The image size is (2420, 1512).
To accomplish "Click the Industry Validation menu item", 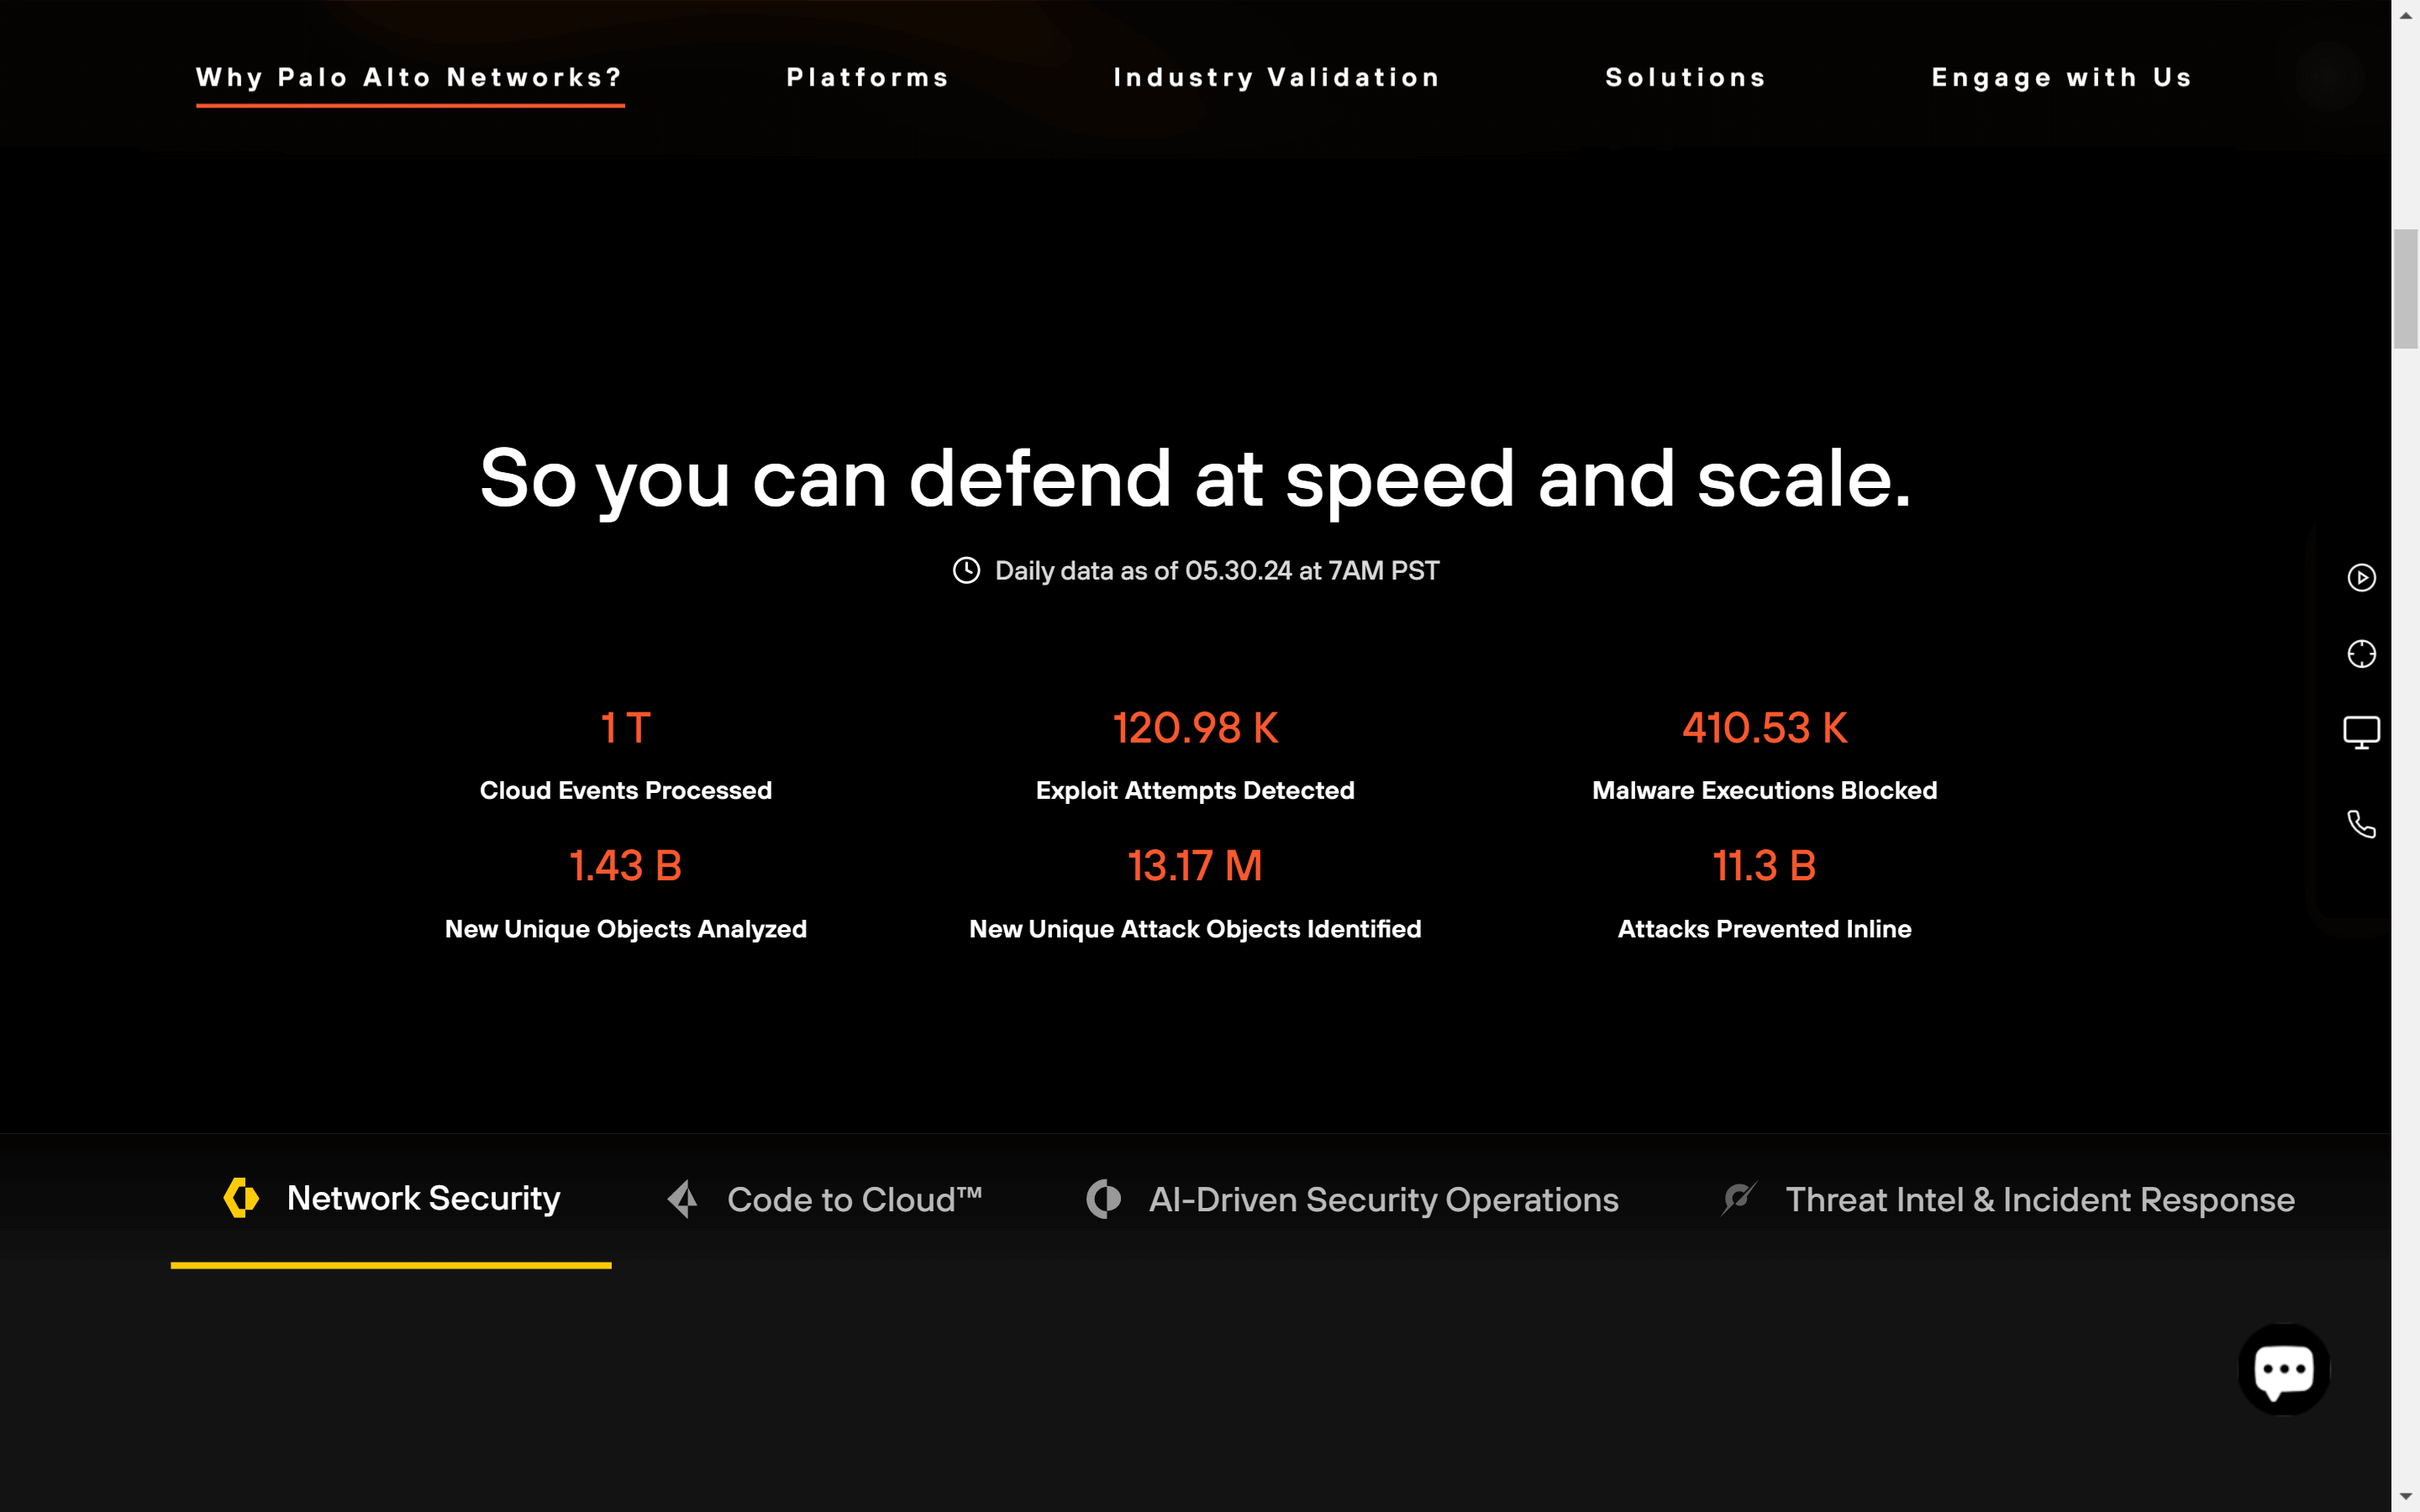I will pos(1277,77).
